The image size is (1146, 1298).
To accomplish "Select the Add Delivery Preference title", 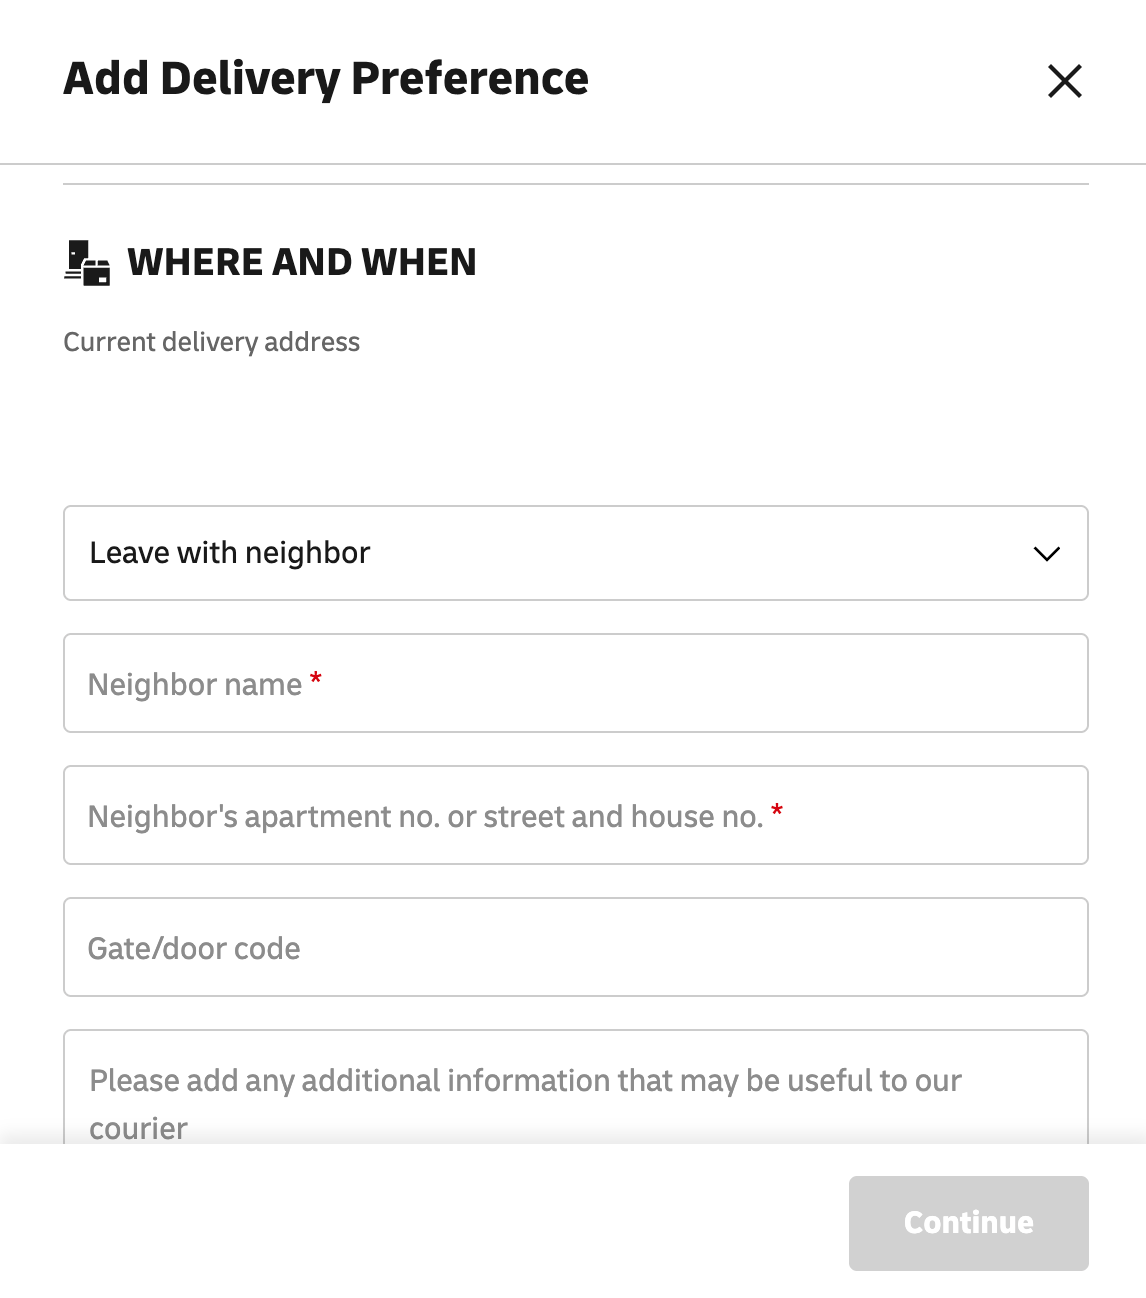I will tap(327, 80).
